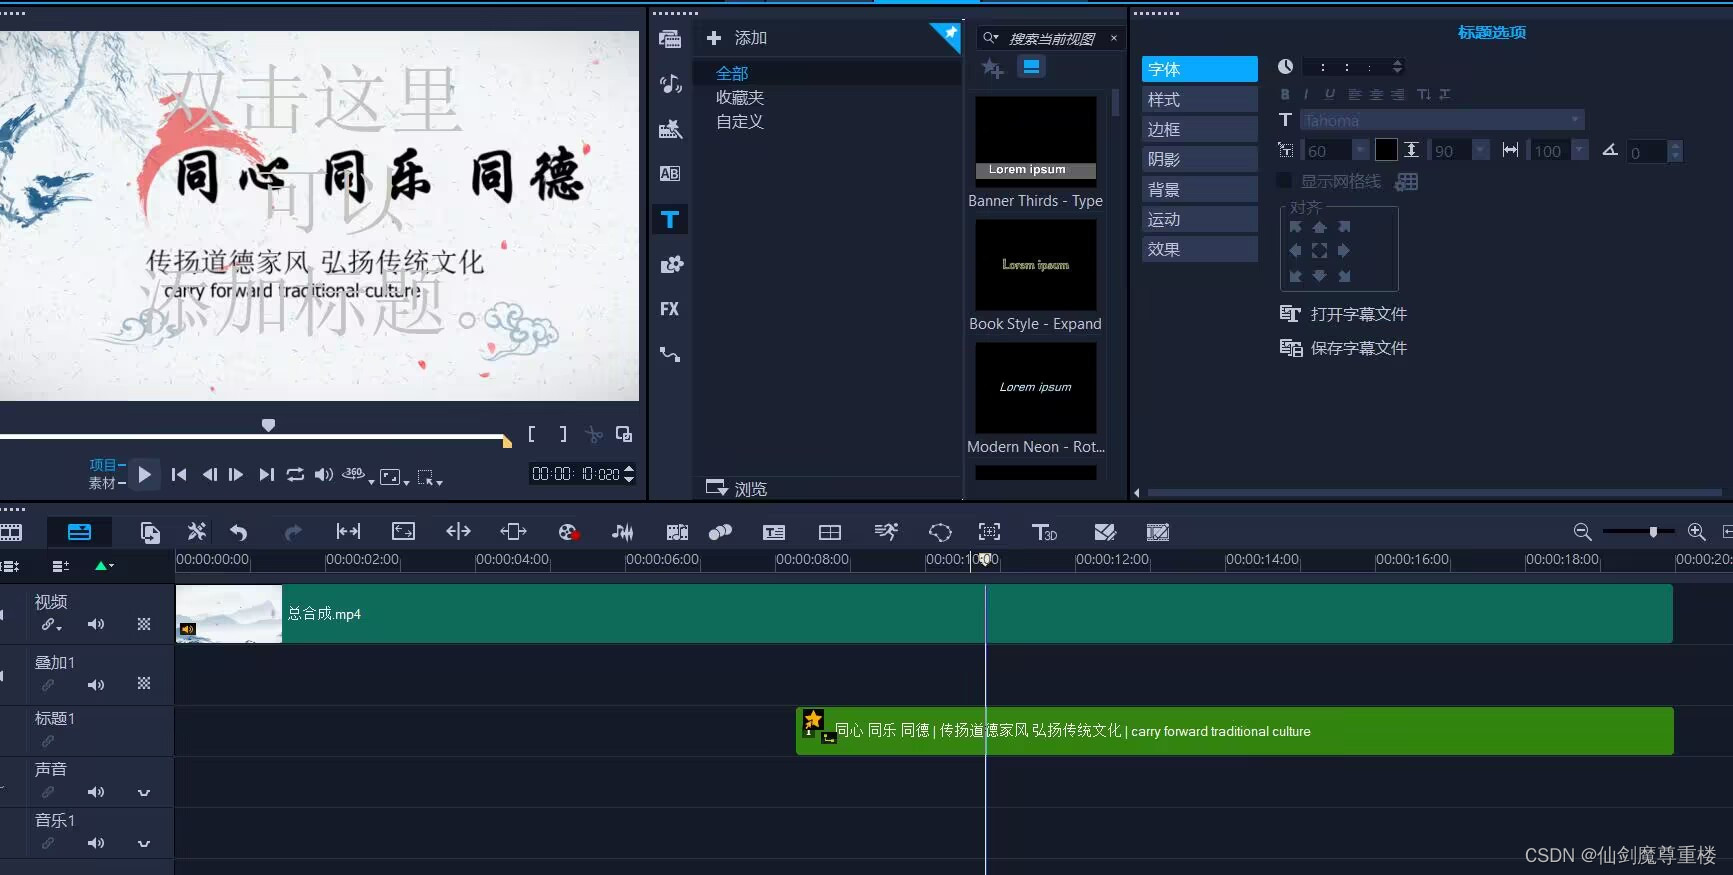Click 保存字幕文件
This screenshot has width=1733, height=875.
(x=1343, y=348)
